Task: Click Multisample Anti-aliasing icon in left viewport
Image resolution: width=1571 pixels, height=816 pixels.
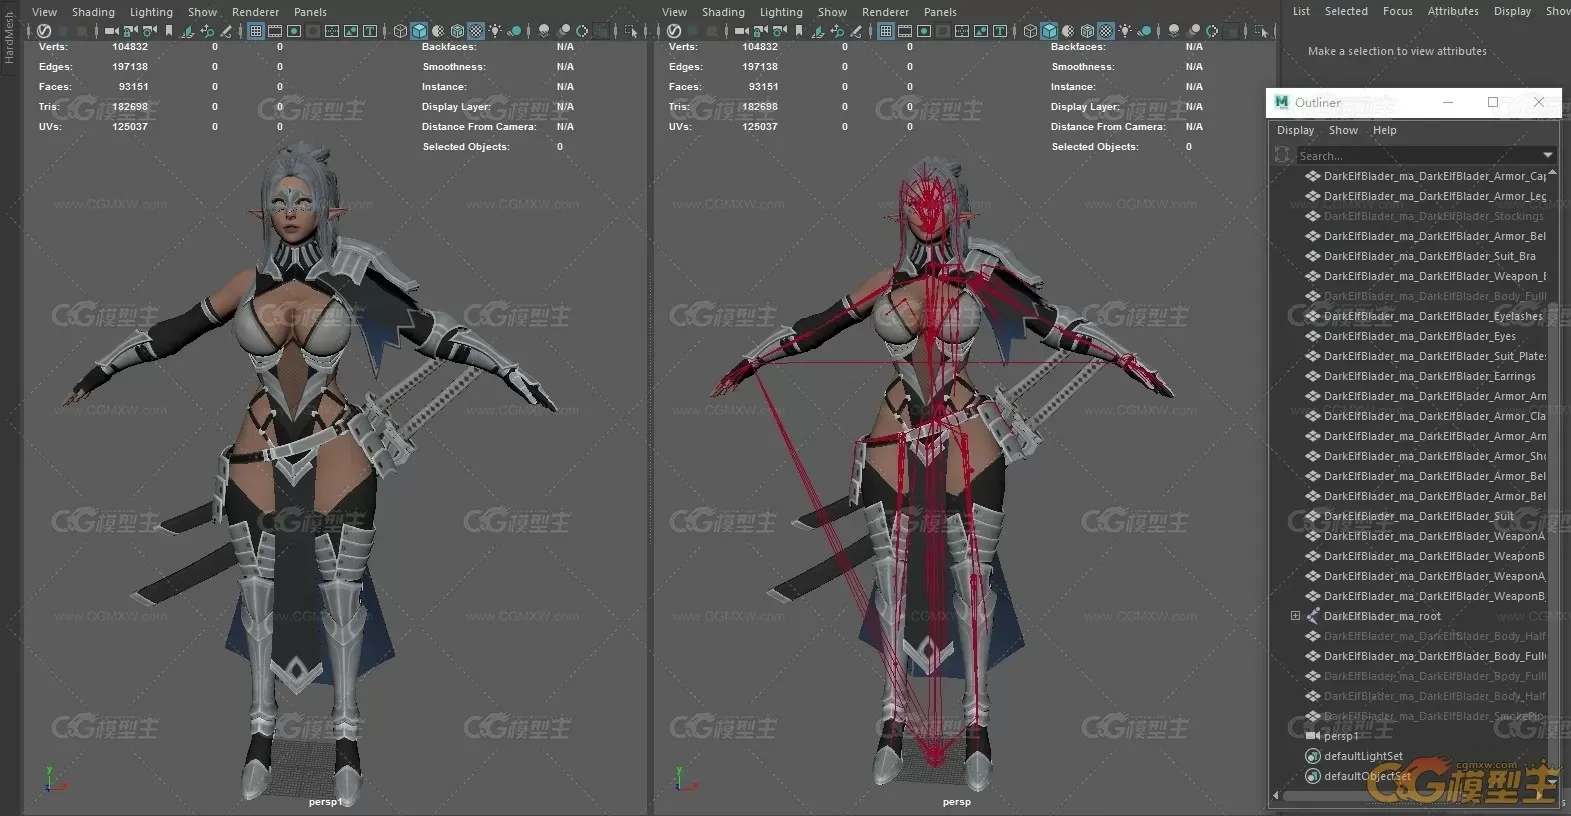Action: (x=582, y=31)
